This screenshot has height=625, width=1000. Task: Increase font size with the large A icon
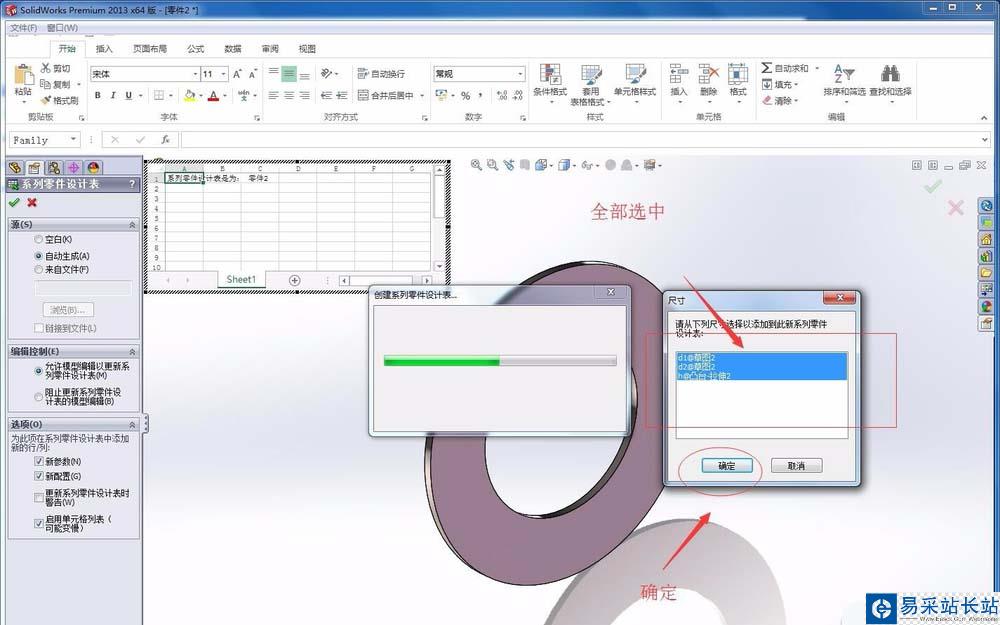coord(237,74)
